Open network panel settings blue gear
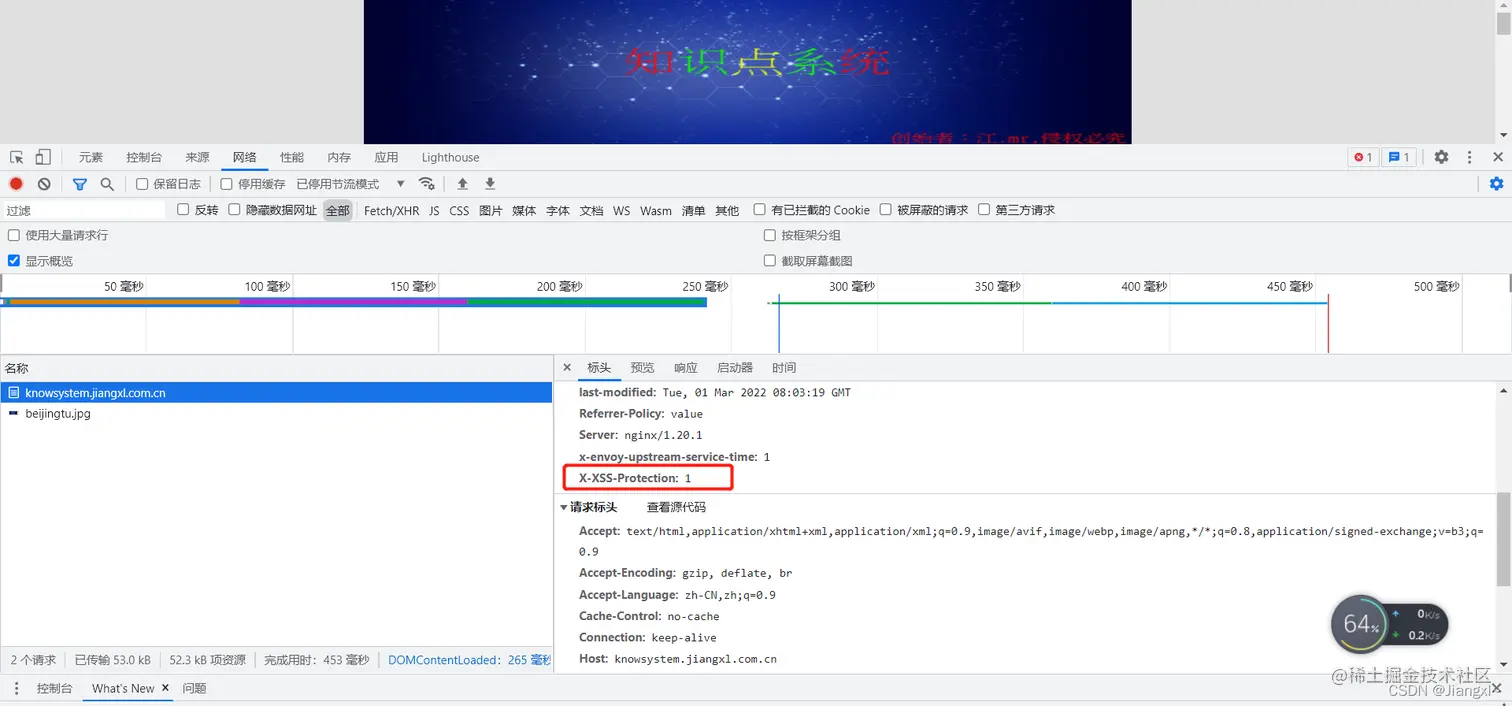Viewport: 1512px width, 706px height. [1496, 184]
